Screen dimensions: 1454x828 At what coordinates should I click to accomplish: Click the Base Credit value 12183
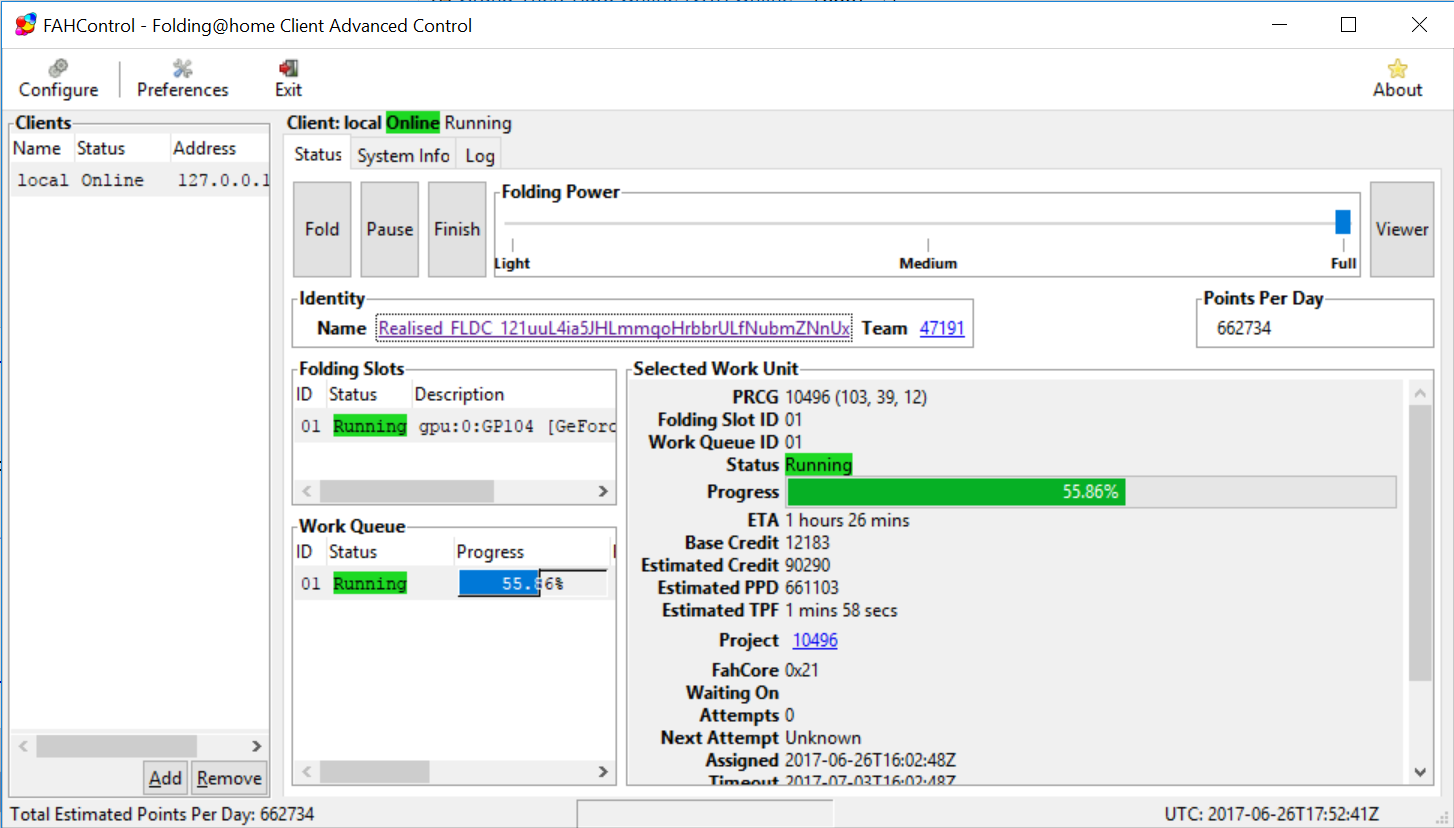click(x=807, y=543)
